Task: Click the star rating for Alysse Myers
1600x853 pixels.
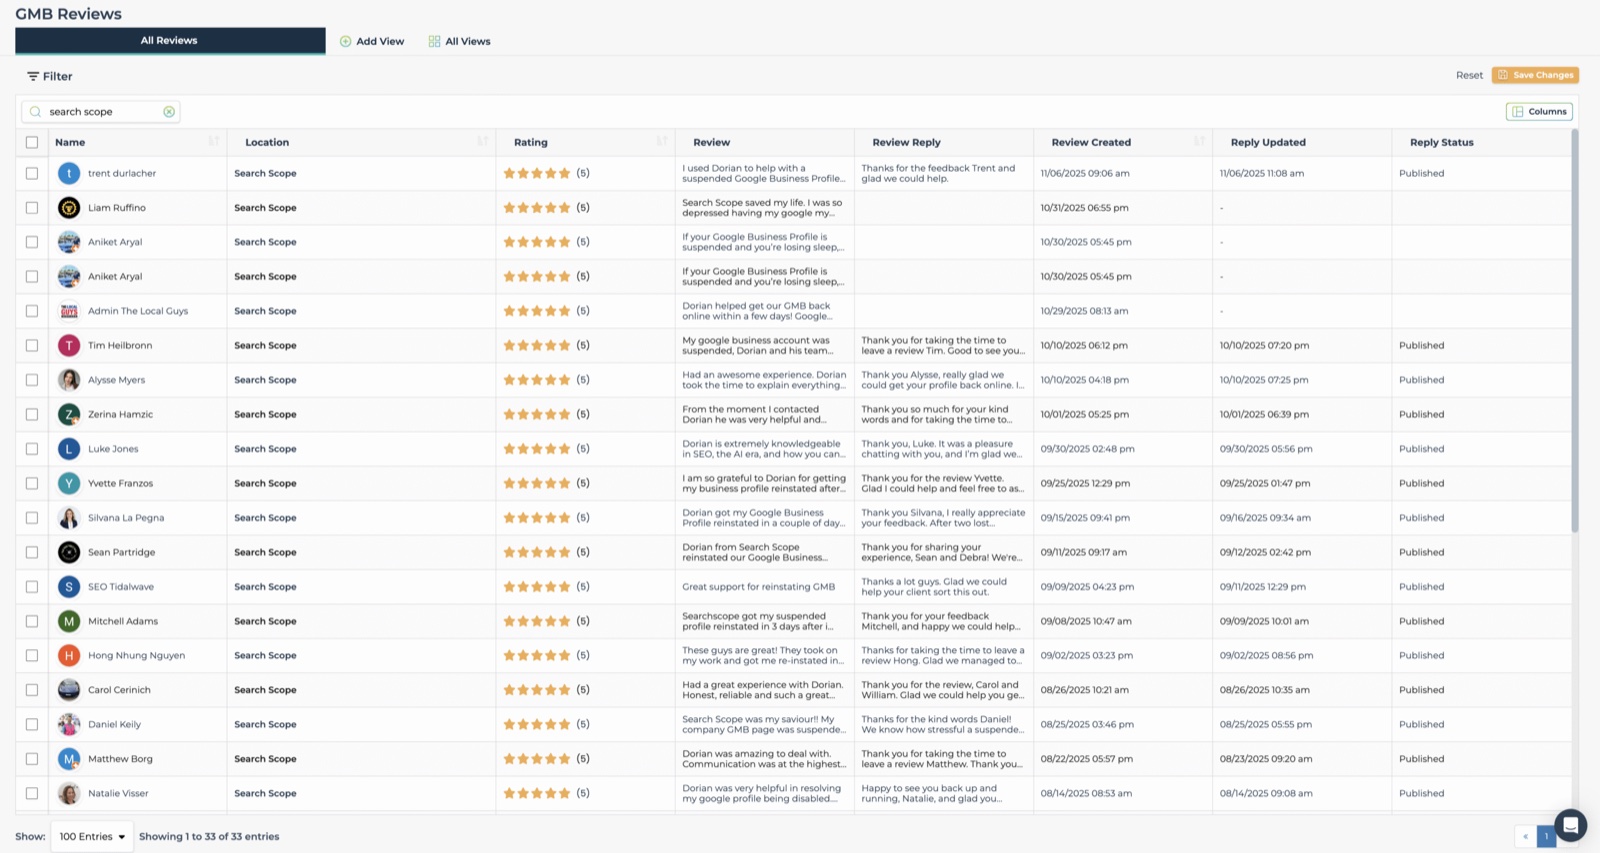Action: click(x=537, y=380)
